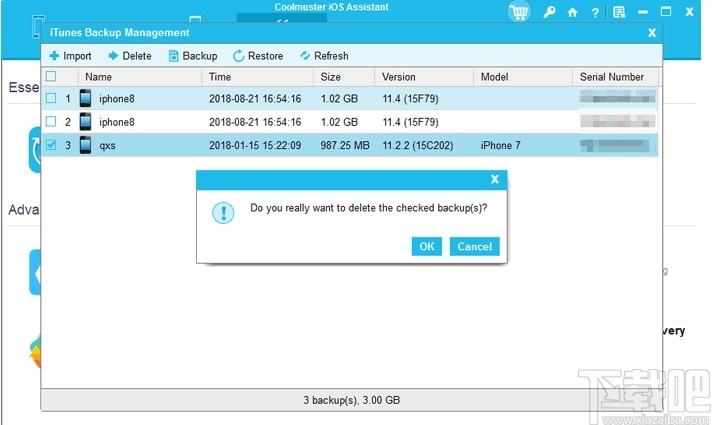Sort by the Time column header

[x=257, y=77]
